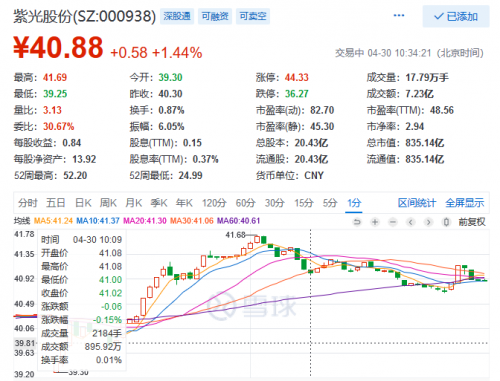The image size is (500, 381).
Task: Click the 总市值 value 835.14亿
Action: pyautogui.click(x=425, y=143)
